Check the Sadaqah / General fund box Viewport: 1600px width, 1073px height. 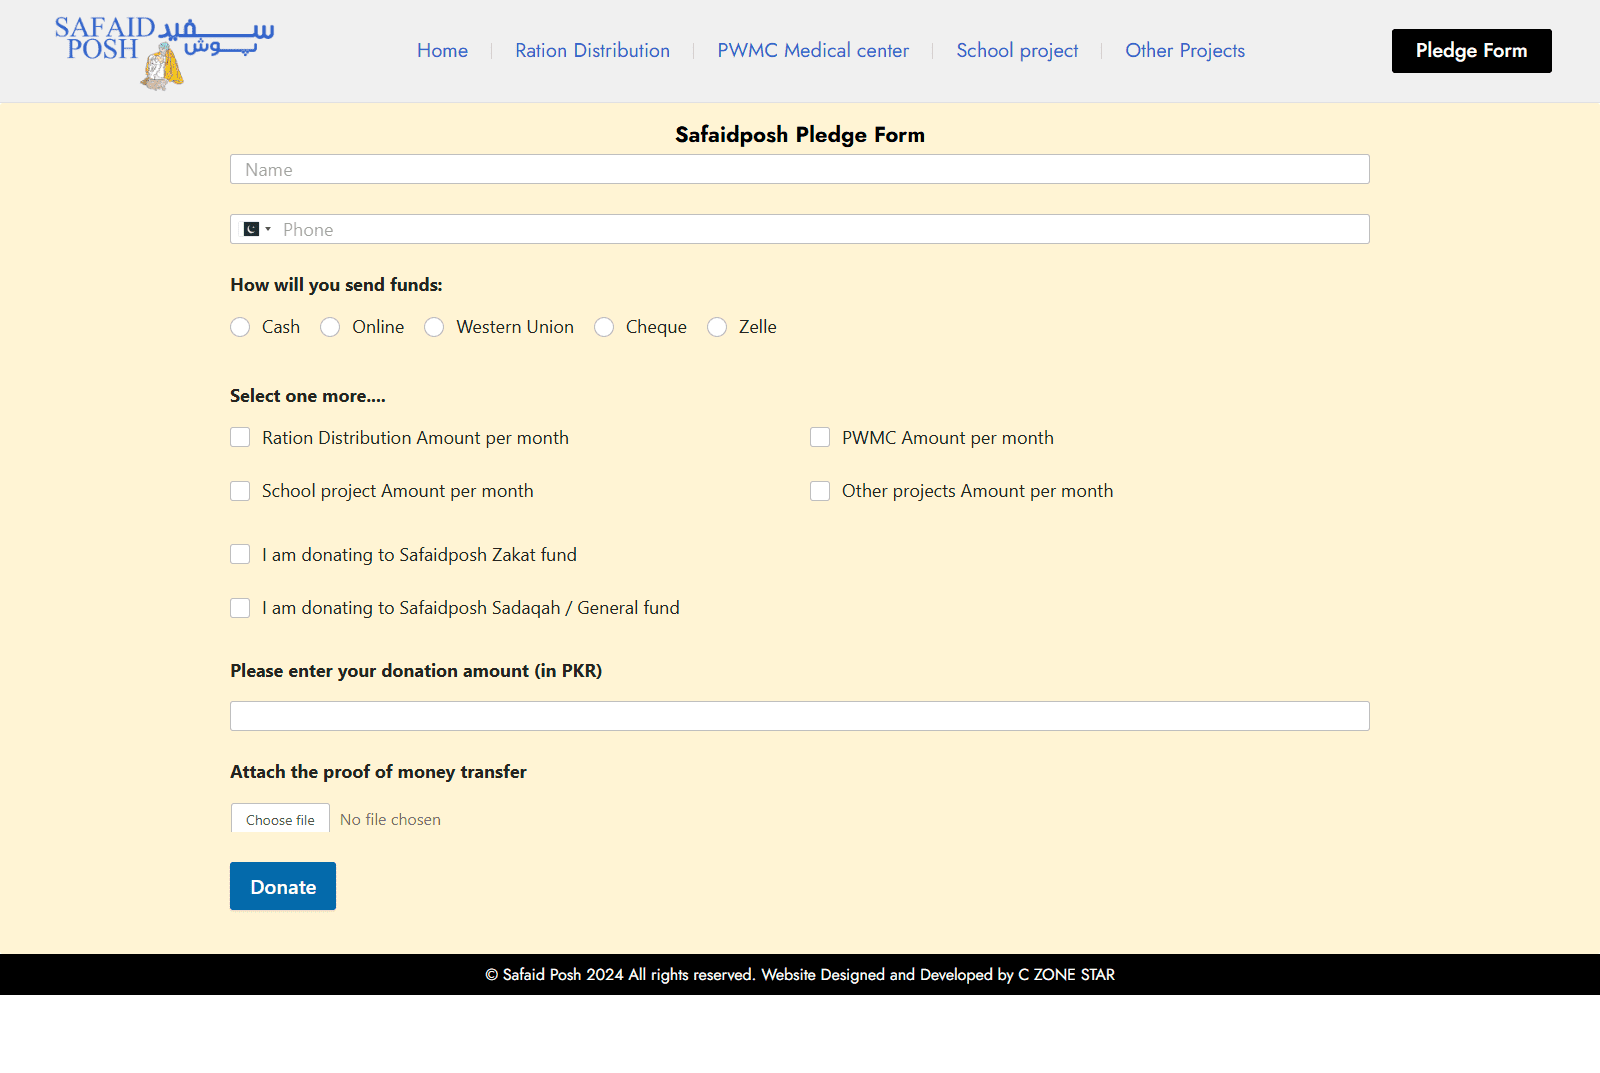click(240, 608)
